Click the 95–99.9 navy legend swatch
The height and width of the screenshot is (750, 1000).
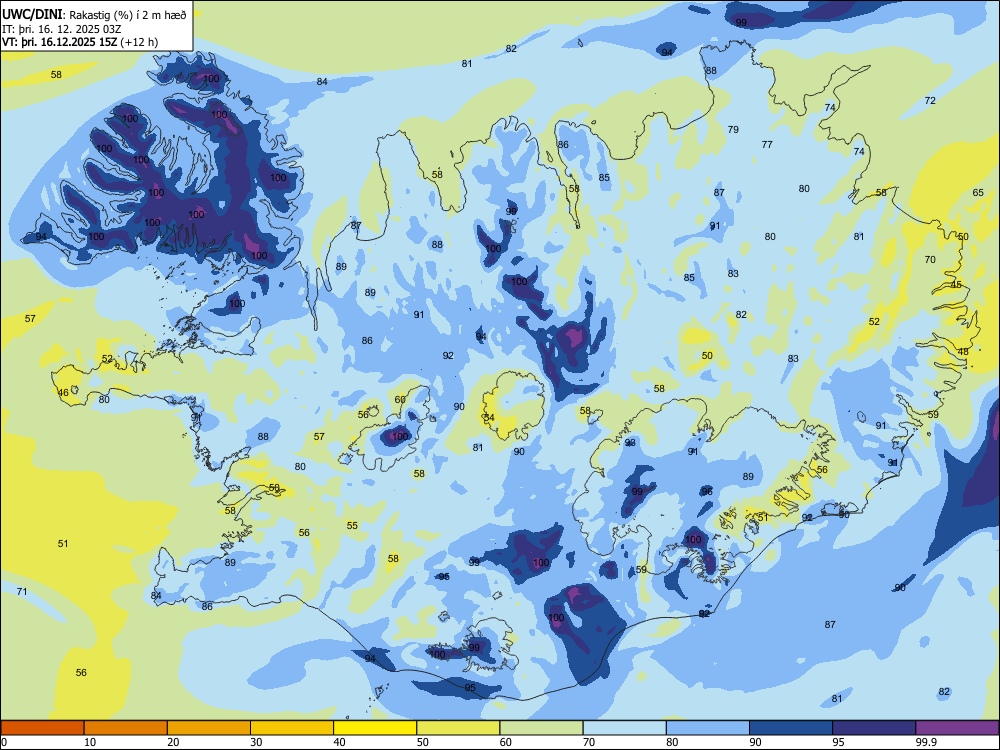[x=874, y=728]
